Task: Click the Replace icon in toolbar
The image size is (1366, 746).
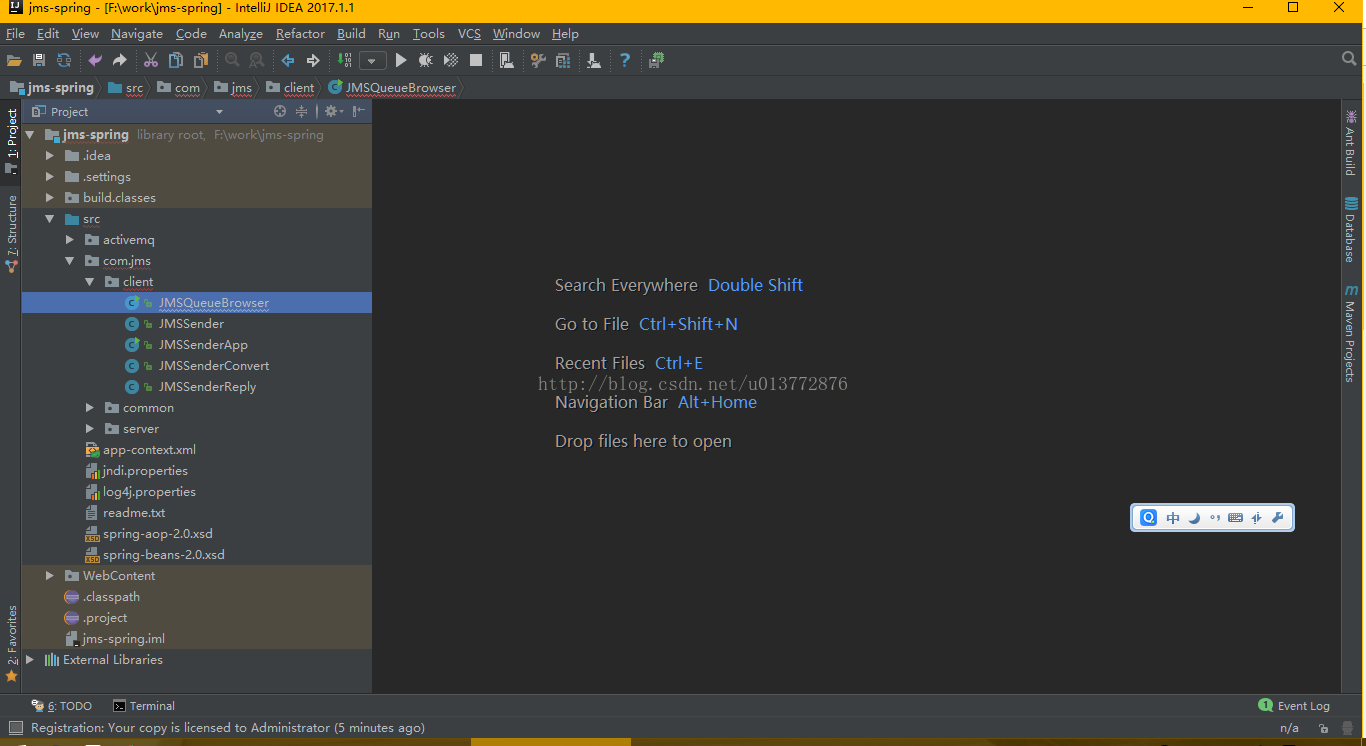Action: pyautogui.click(x=257, y=60)
